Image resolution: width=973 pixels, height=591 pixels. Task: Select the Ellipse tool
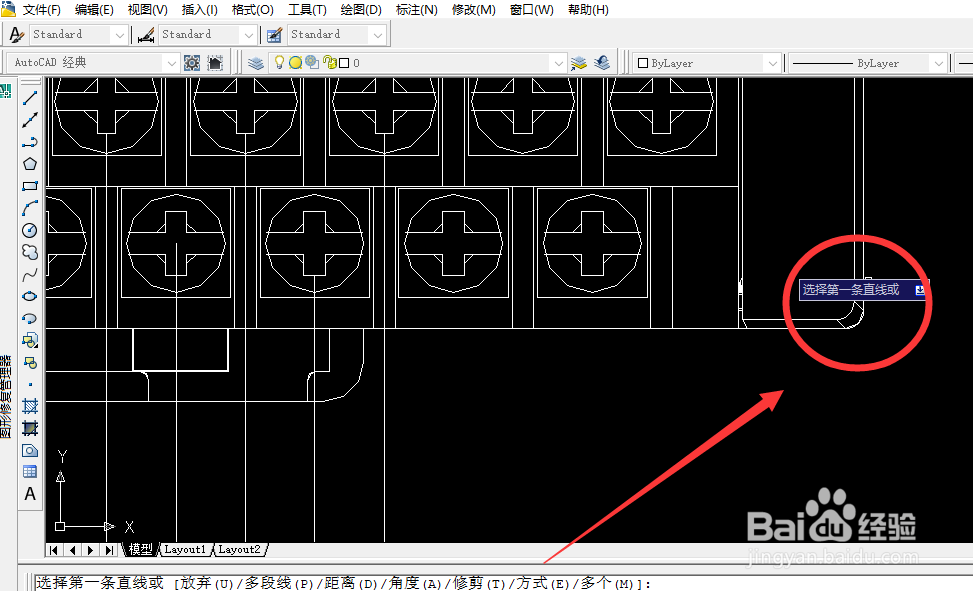pyautogui.click(x=30, y=296)
